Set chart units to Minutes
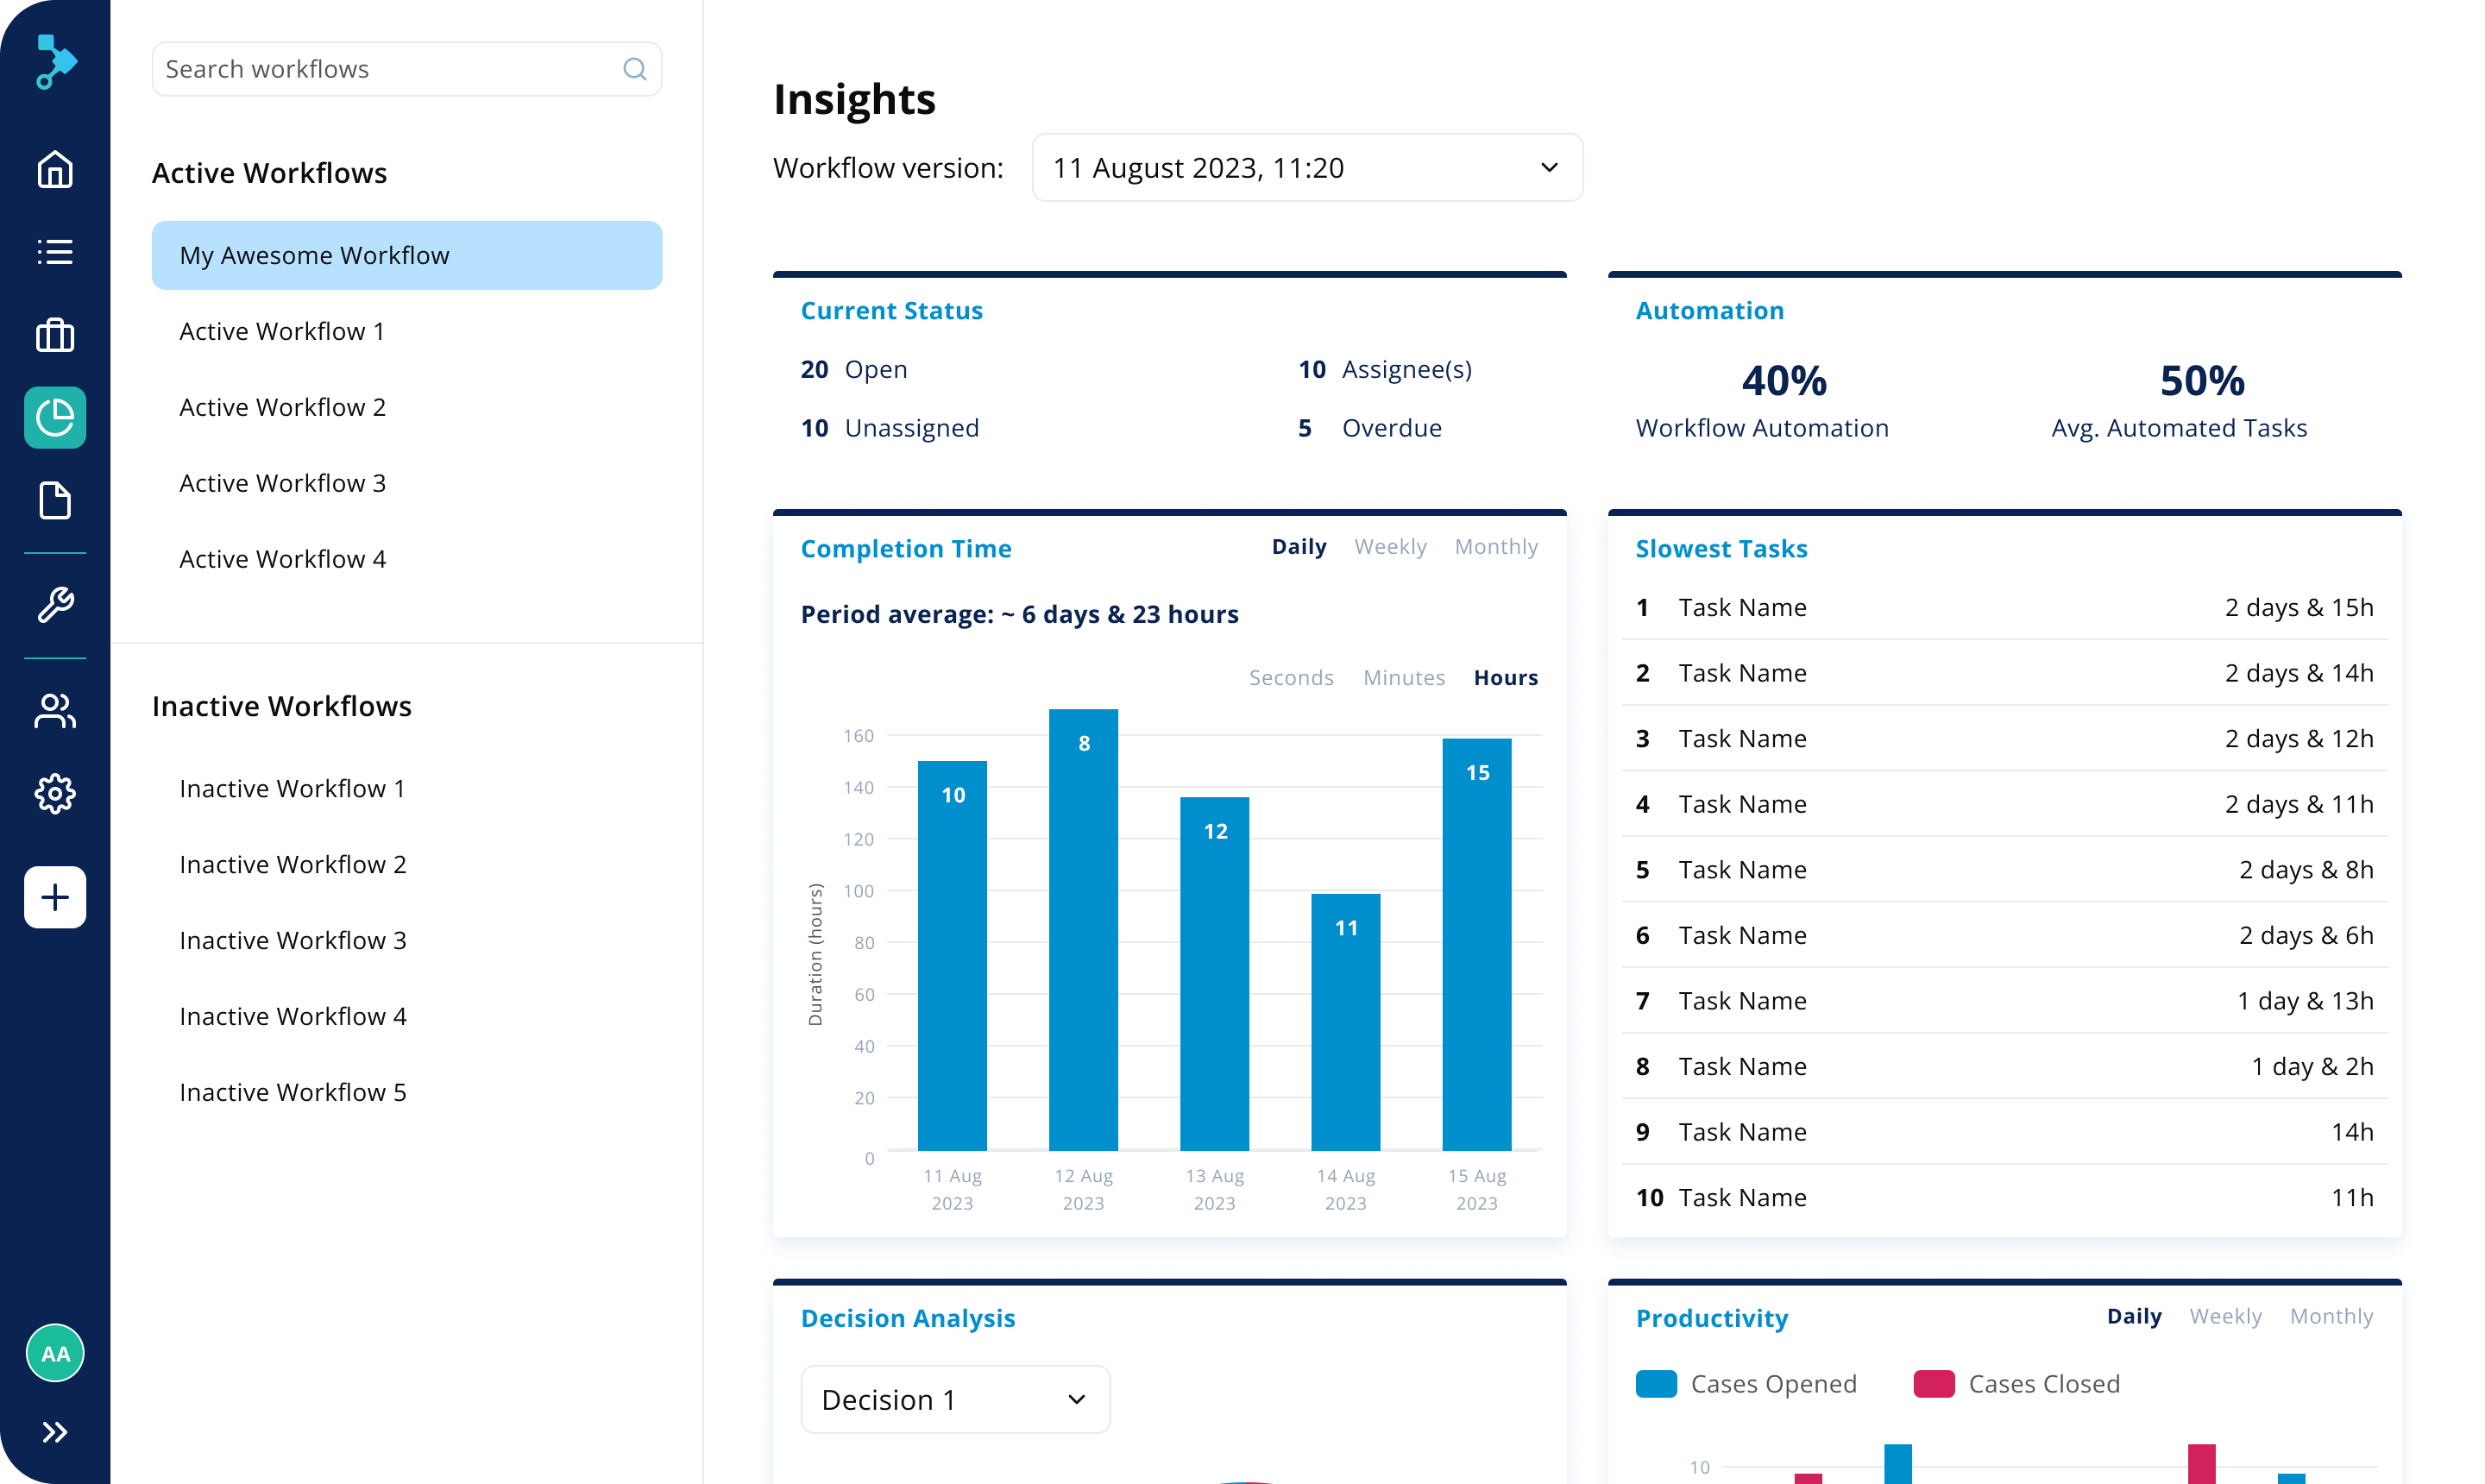Viewport: 2485px width, 1484px height. [1404, 678]
